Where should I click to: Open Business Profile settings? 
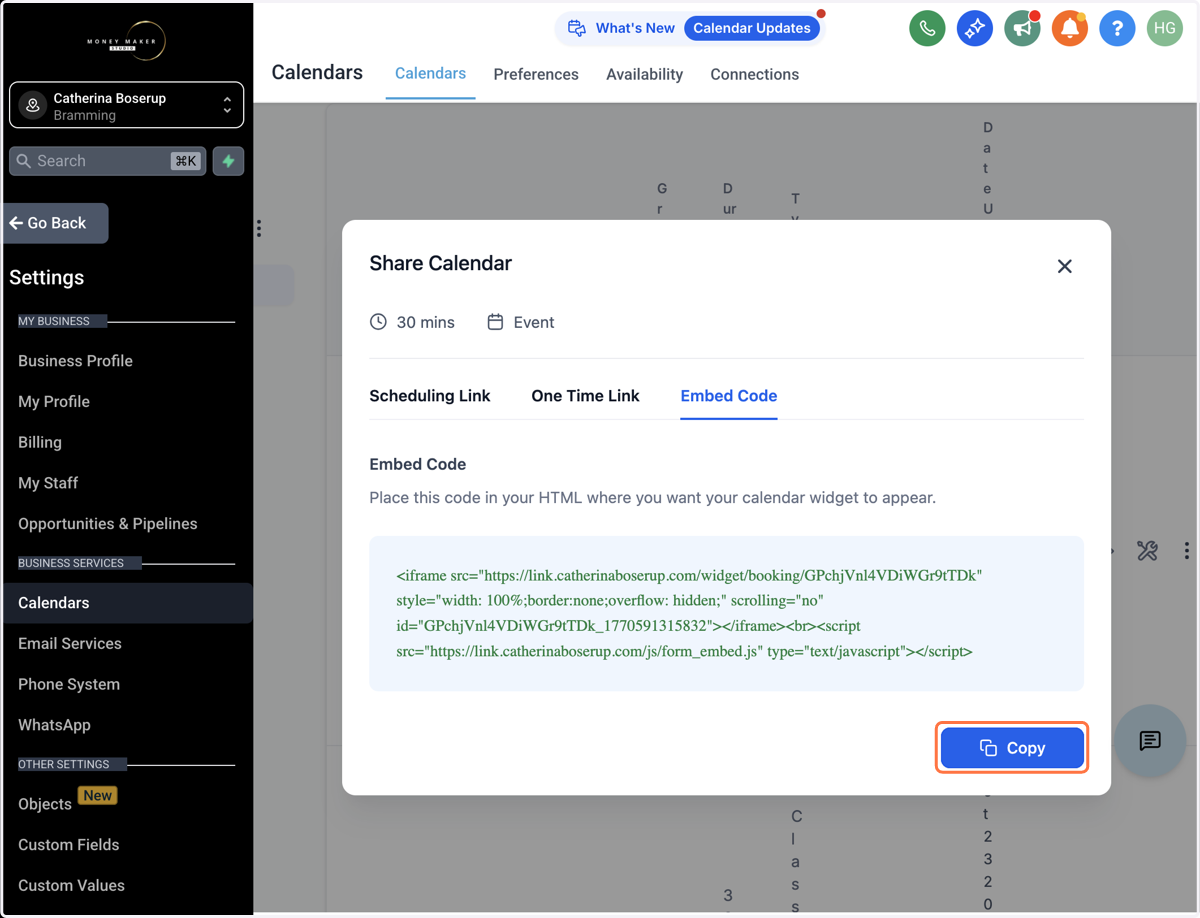75,361
